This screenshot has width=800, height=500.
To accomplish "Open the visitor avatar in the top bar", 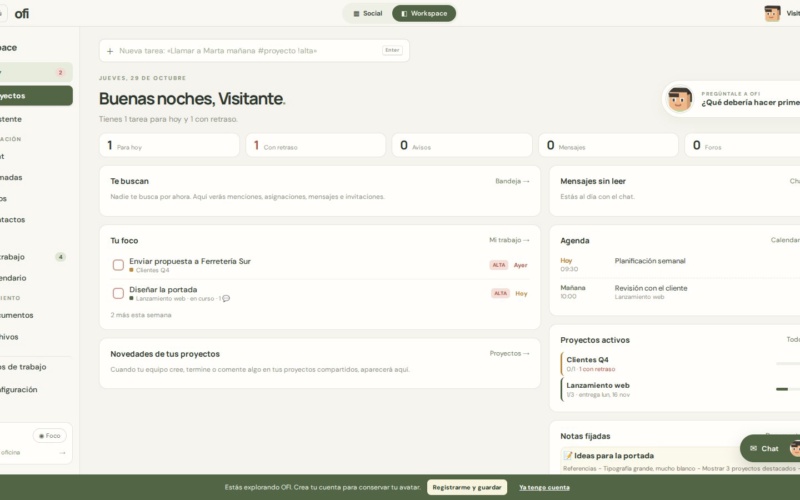I will (772, 13).
